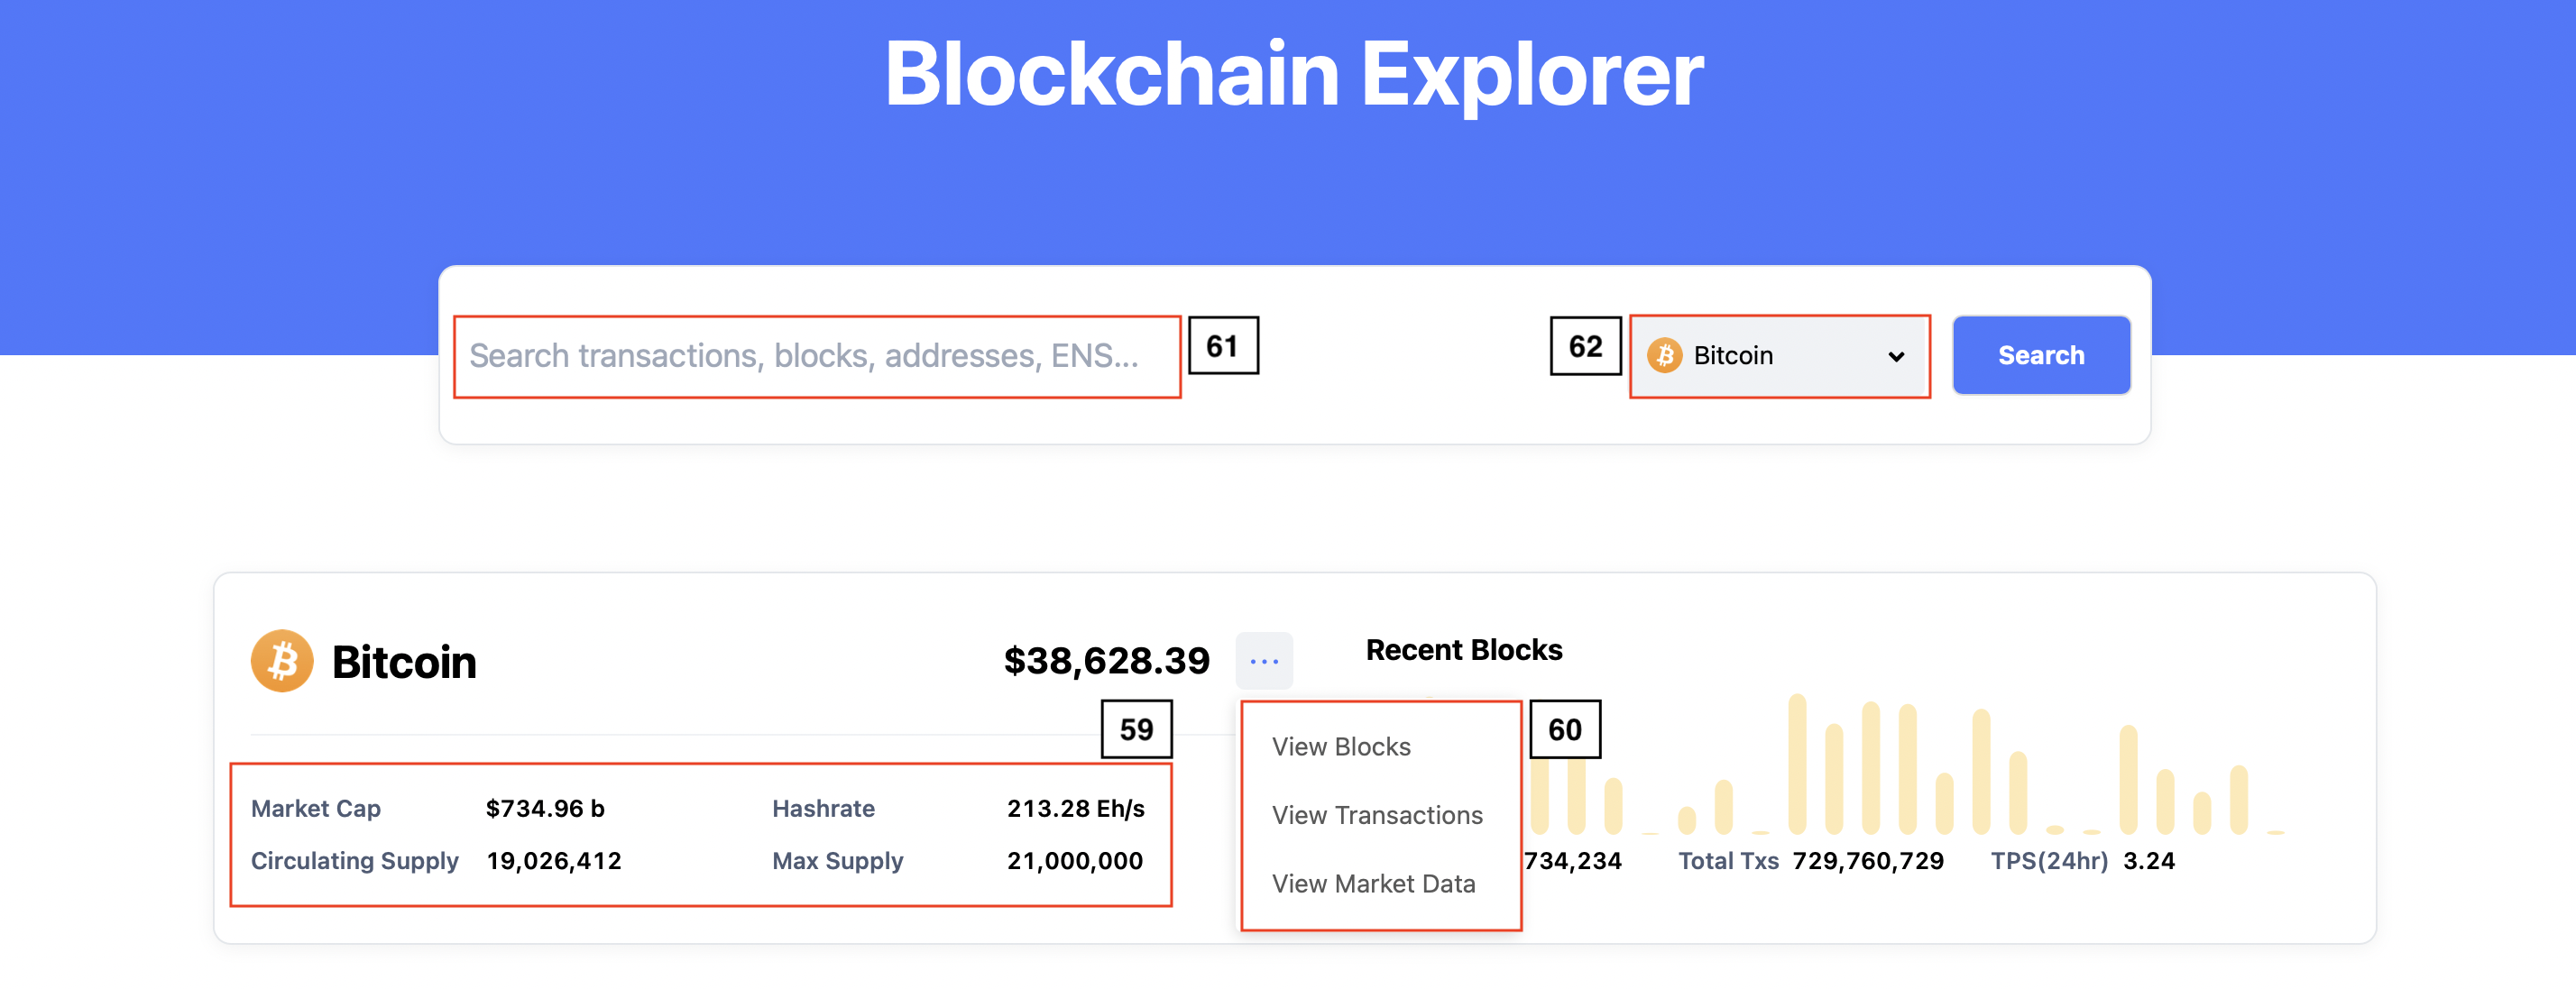
Task: Click the Bitcoin logo beside the Bitcoin heading
Action: tap(282, 661)
